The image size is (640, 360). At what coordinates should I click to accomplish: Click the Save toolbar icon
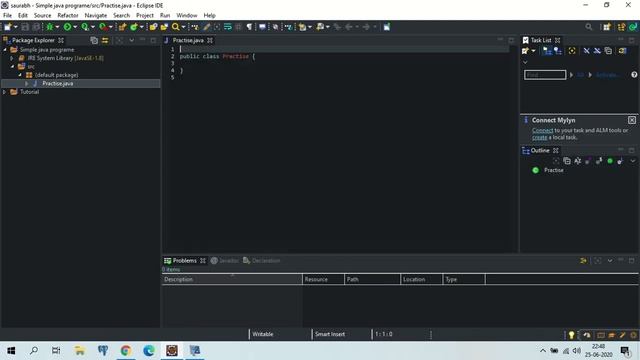[x=25, y=27]
